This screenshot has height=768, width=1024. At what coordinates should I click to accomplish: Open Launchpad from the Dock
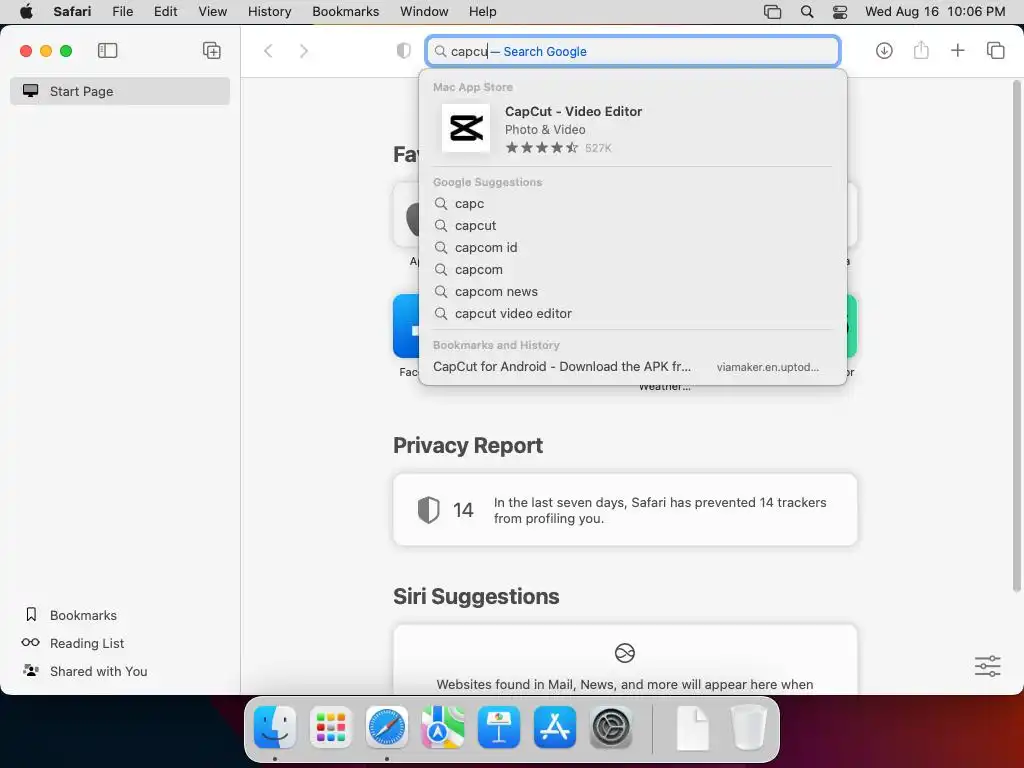[x=331, y=727]
